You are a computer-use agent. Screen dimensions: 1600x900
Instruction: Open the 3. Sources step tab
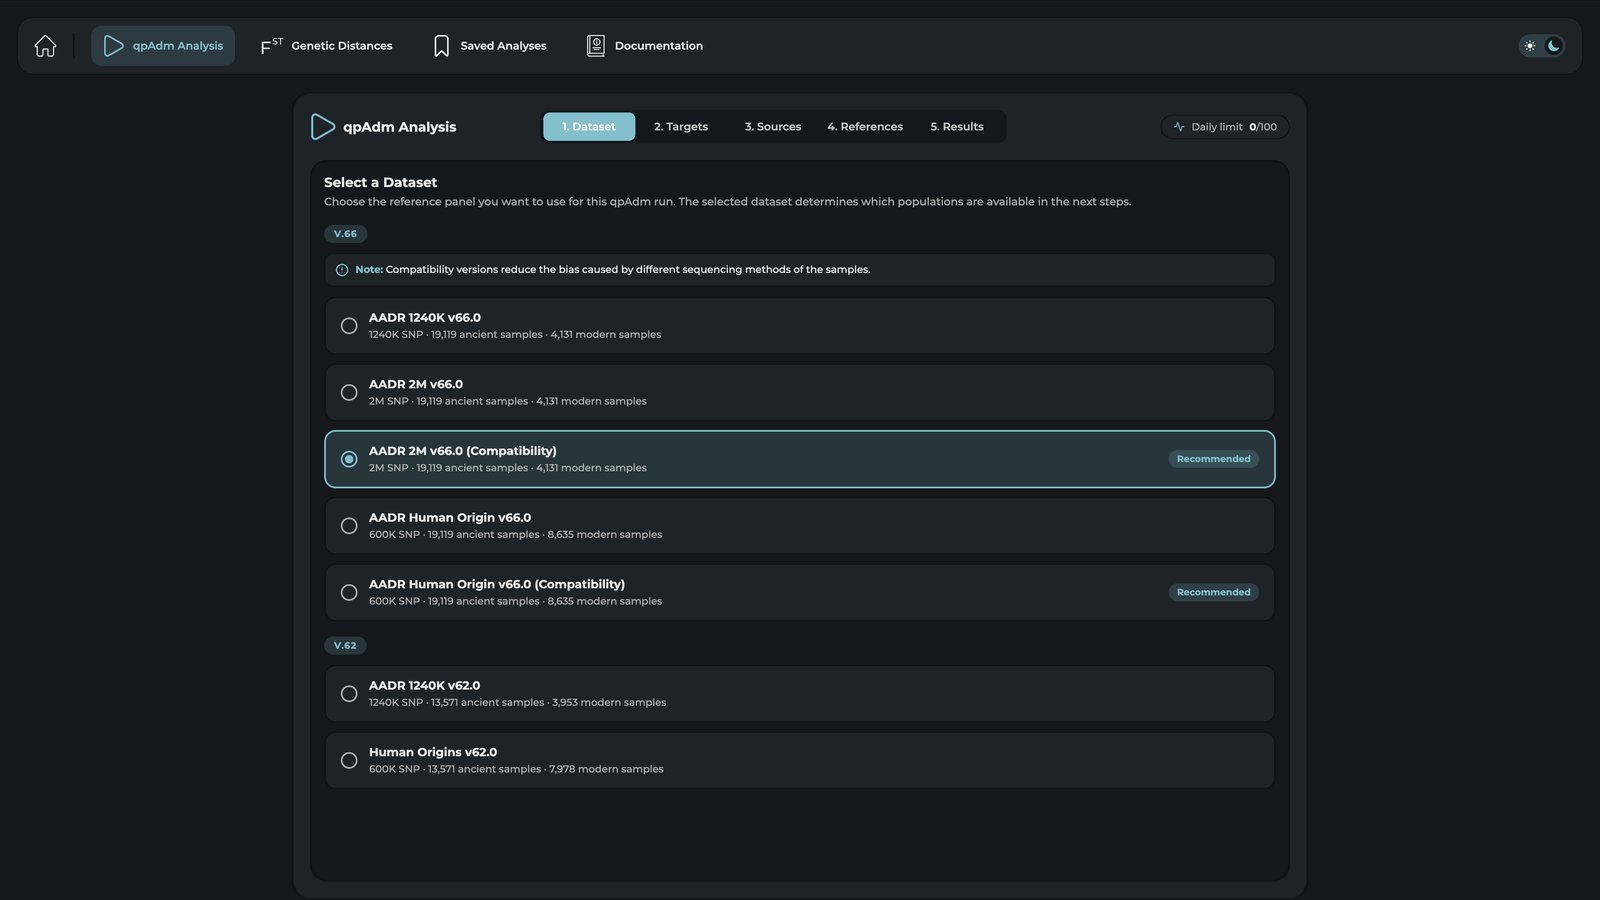773,127
